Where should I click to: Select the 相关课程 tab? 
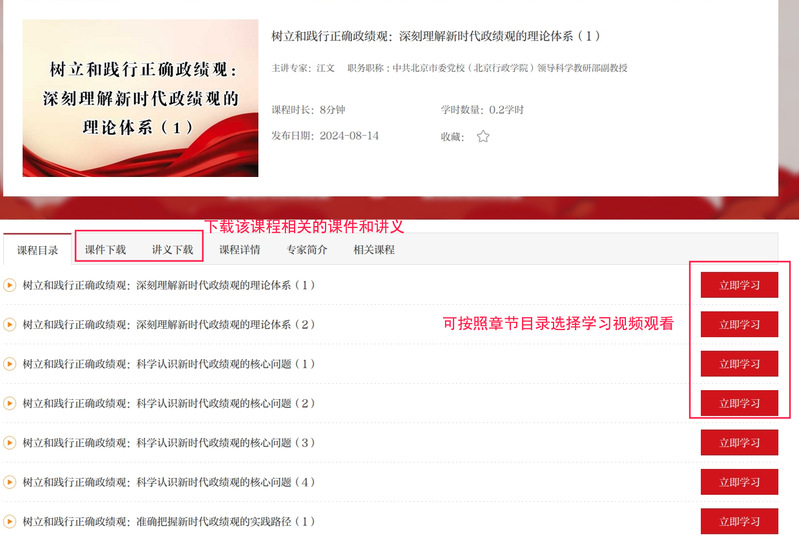tap(374, 250)
